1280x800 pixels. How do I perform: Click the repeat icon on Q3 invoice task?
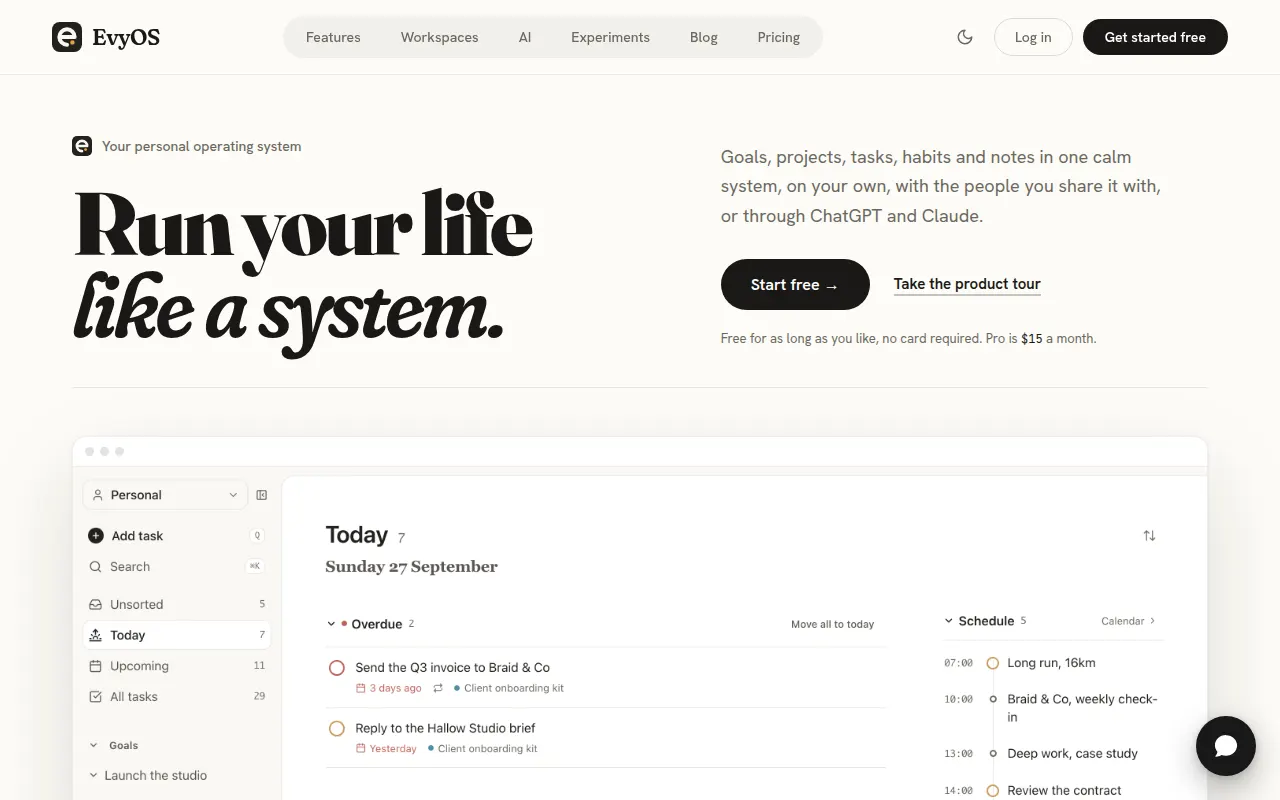[x=438, y=688]
